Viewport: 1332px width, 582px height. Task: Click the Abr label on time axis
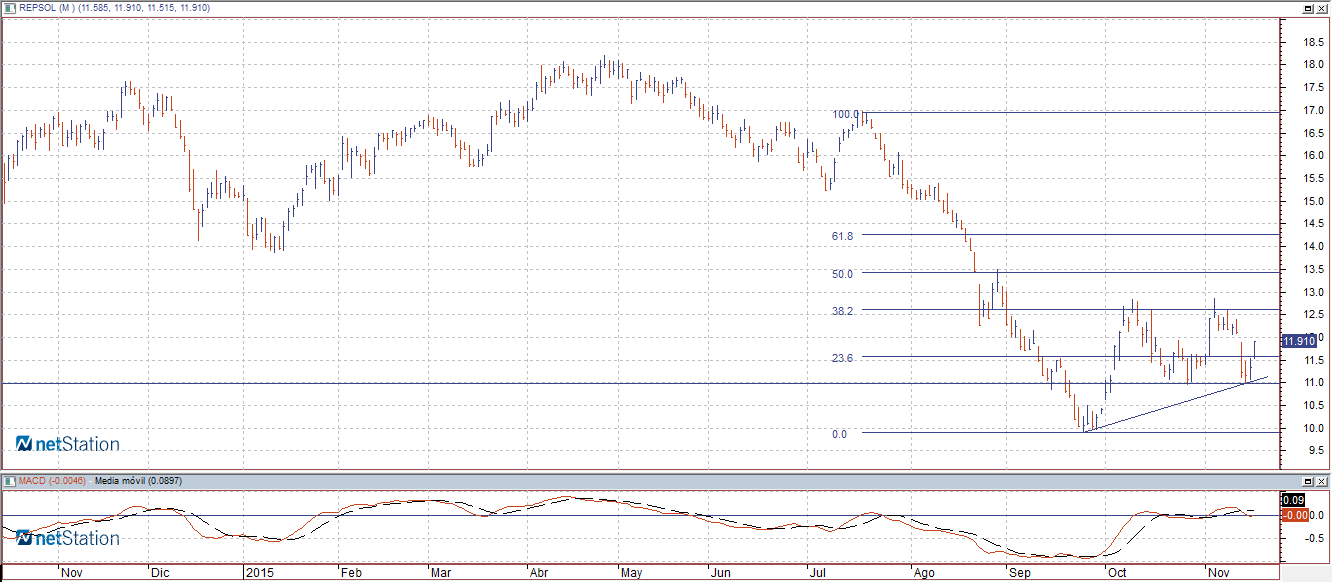[538, 573]
